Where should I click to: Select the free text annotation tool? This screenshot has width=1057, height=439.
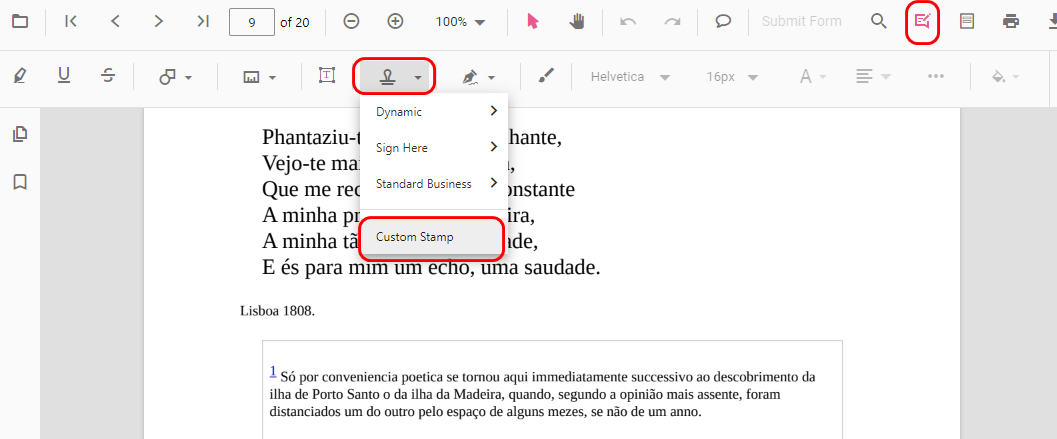(327, 76)
